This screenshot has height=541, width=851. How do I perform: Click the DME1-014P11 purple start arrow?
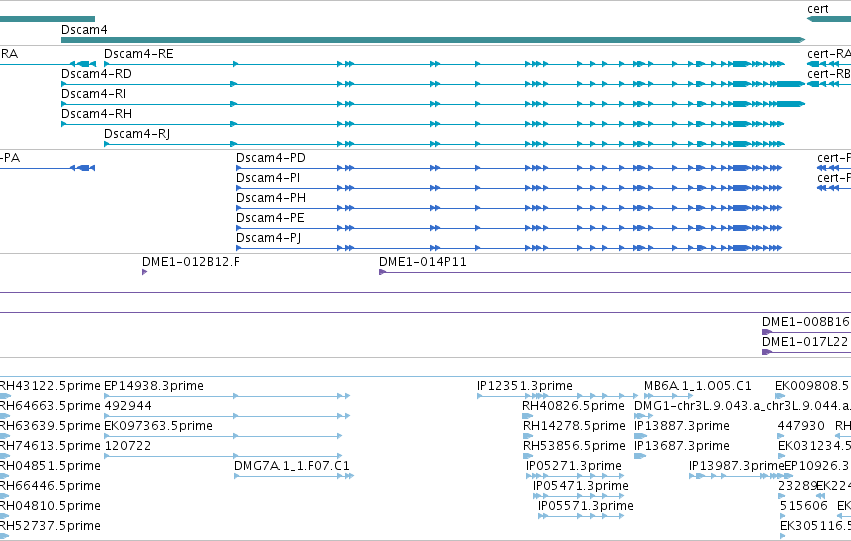[x=383, y=272]
